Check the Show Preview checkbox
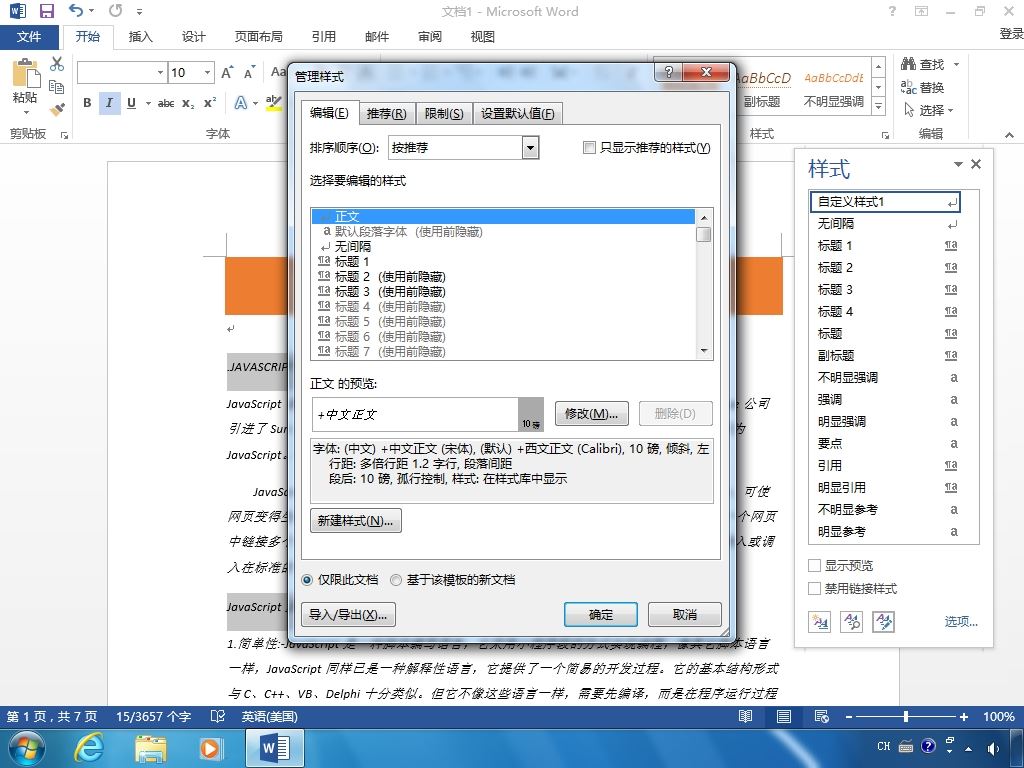Screen dimensions: 1024x768 pos(814,566)
